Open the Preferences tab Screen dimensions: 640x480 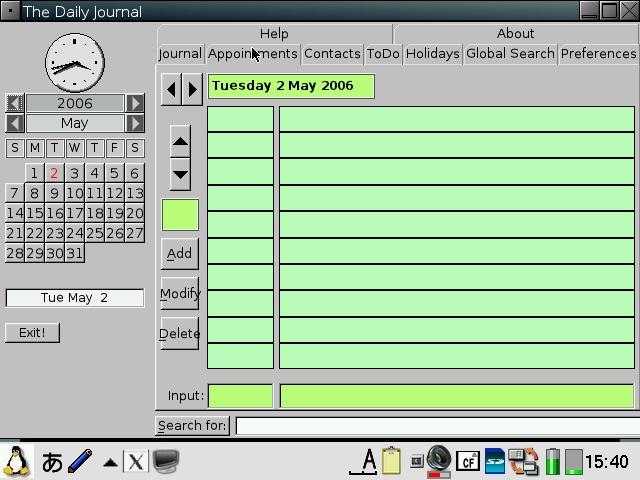tap(598, 54)
